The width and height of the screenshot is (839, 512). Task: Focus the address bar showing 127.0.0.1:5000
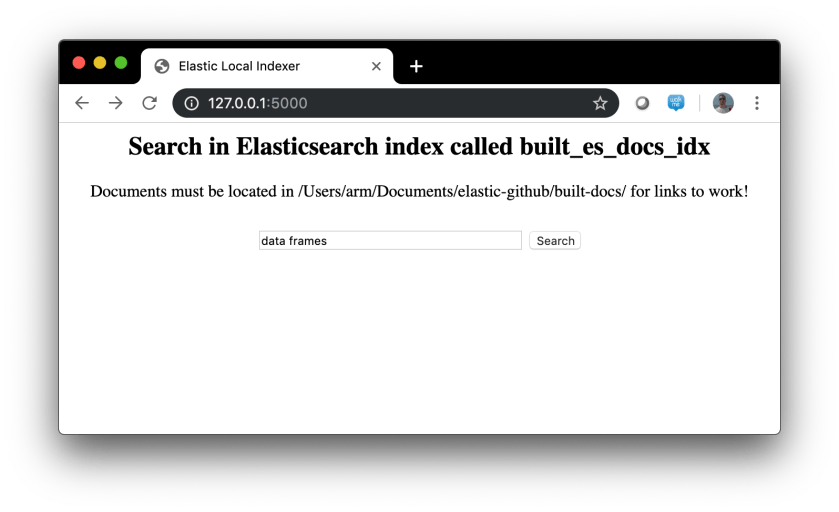395,103
